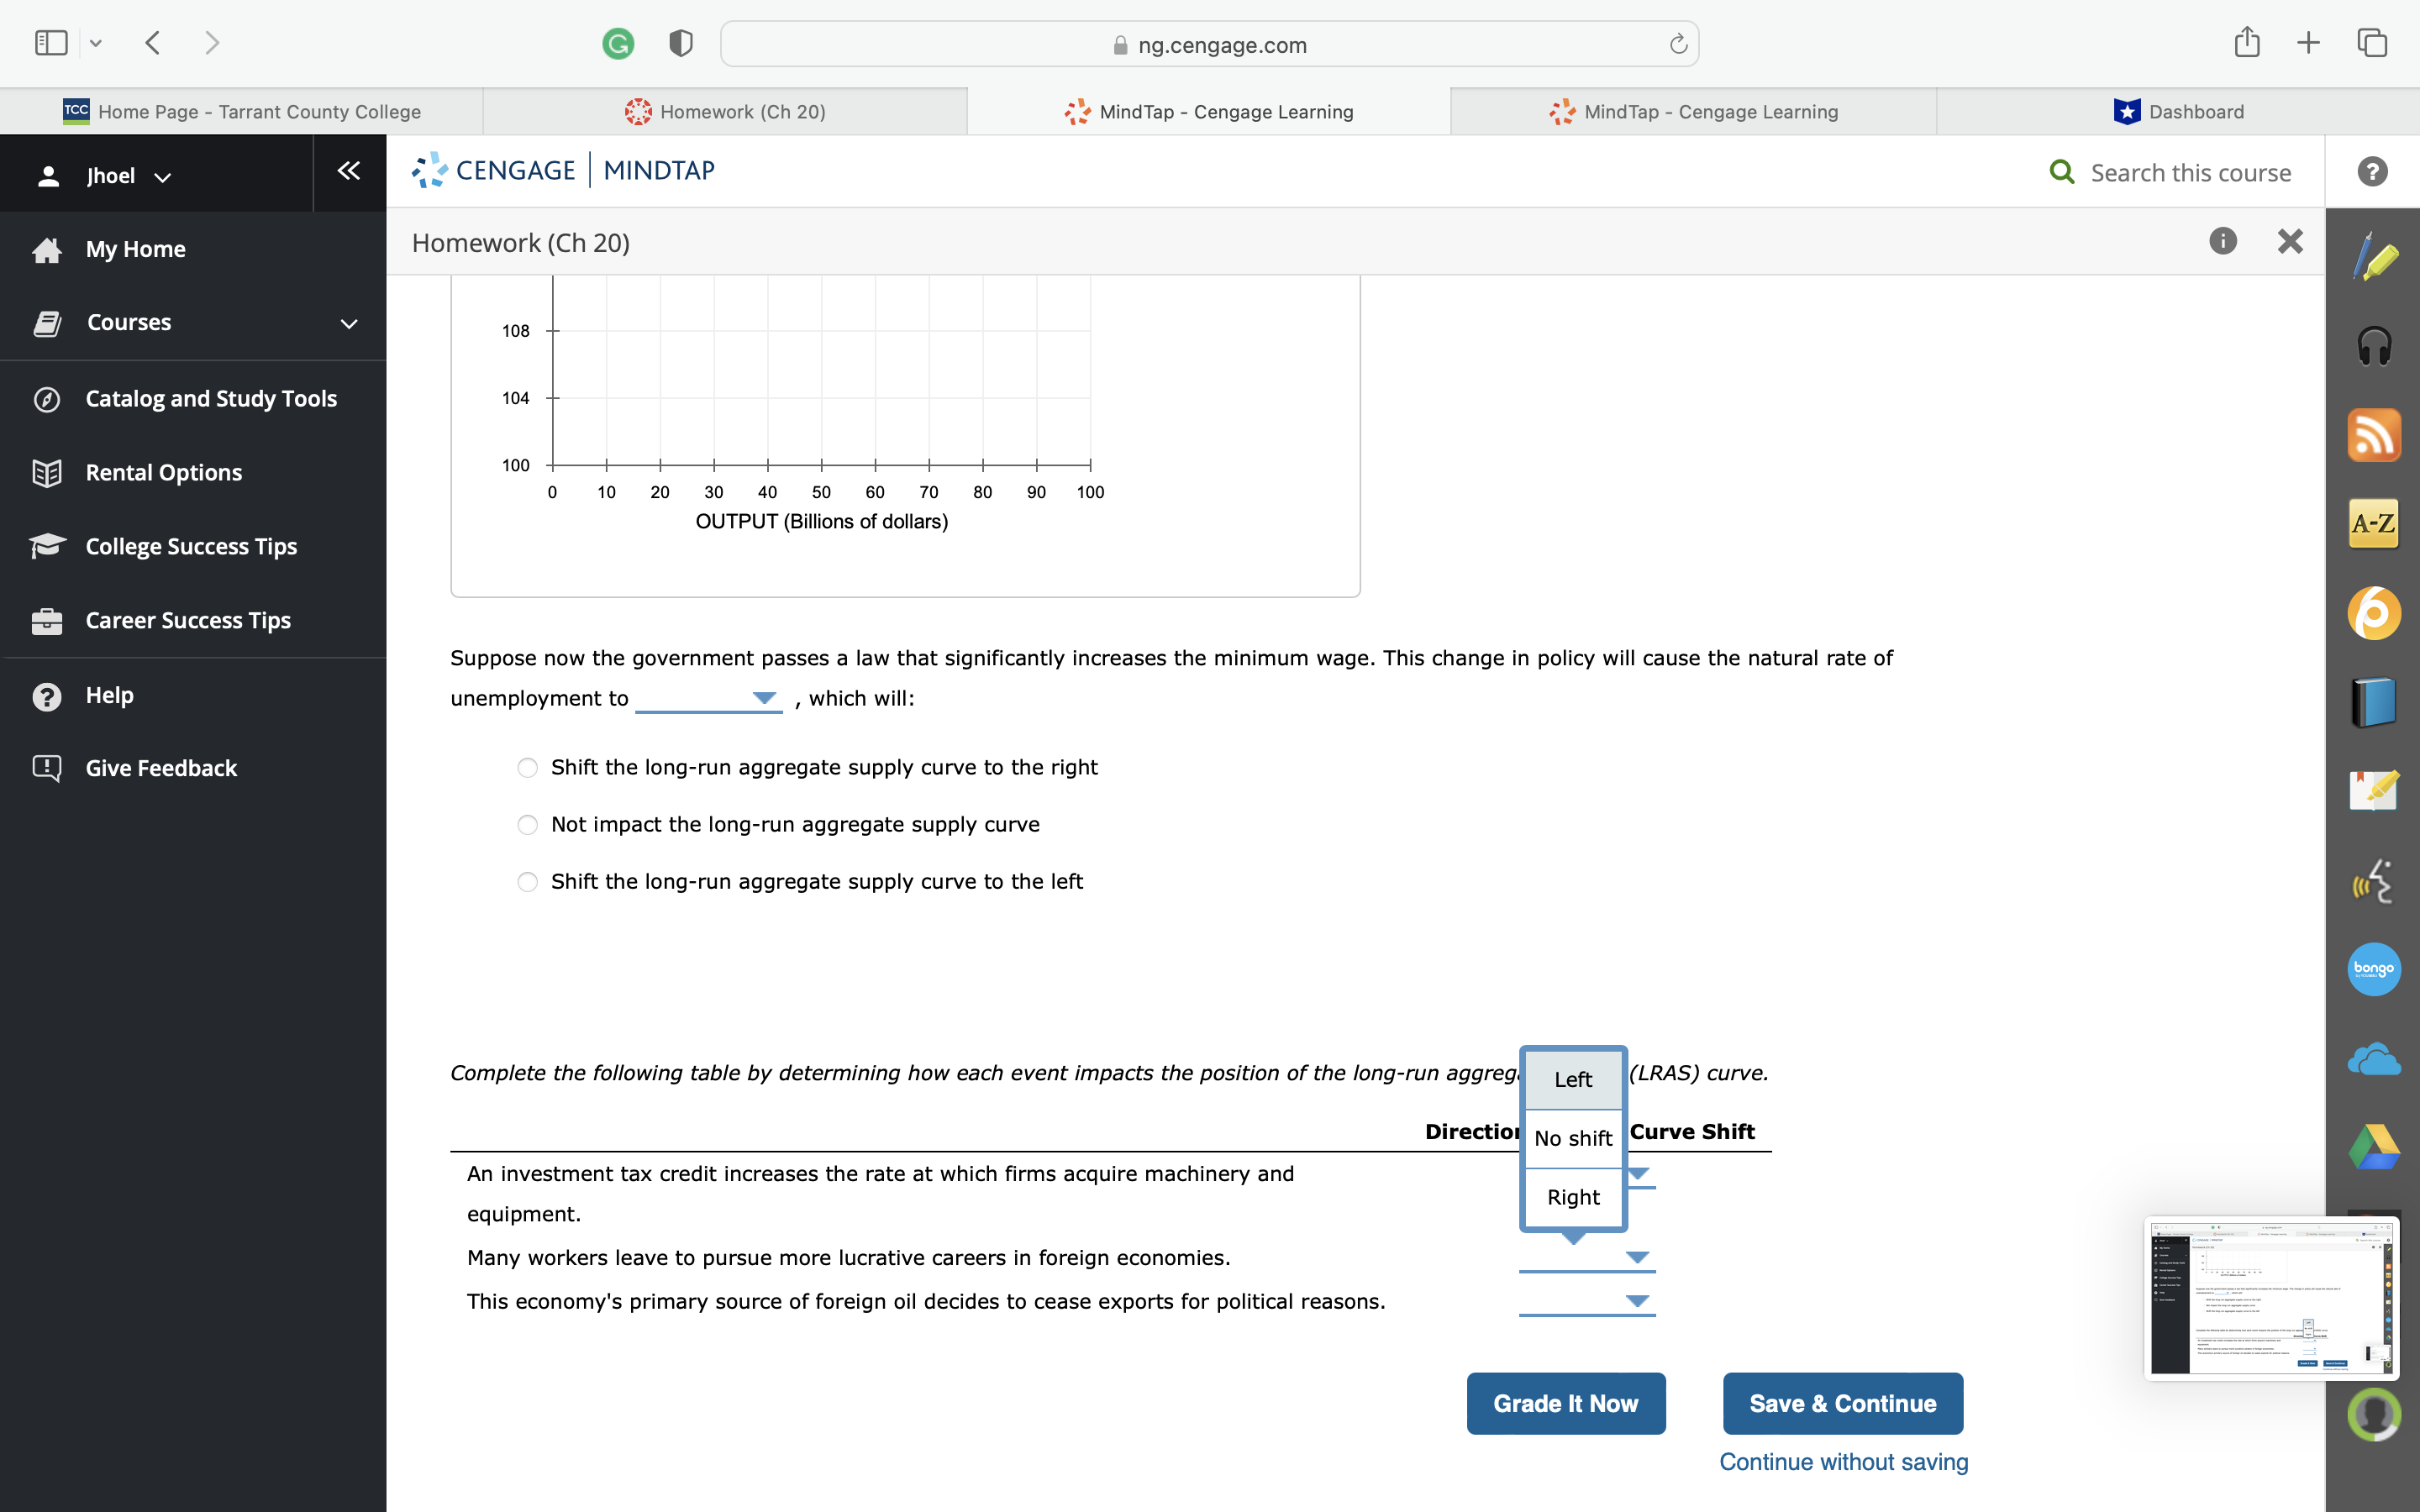The image size is (2420, 1512).
Task: Choose 'Right' from the open dropdown
Action: (x=1572, y=1197)
